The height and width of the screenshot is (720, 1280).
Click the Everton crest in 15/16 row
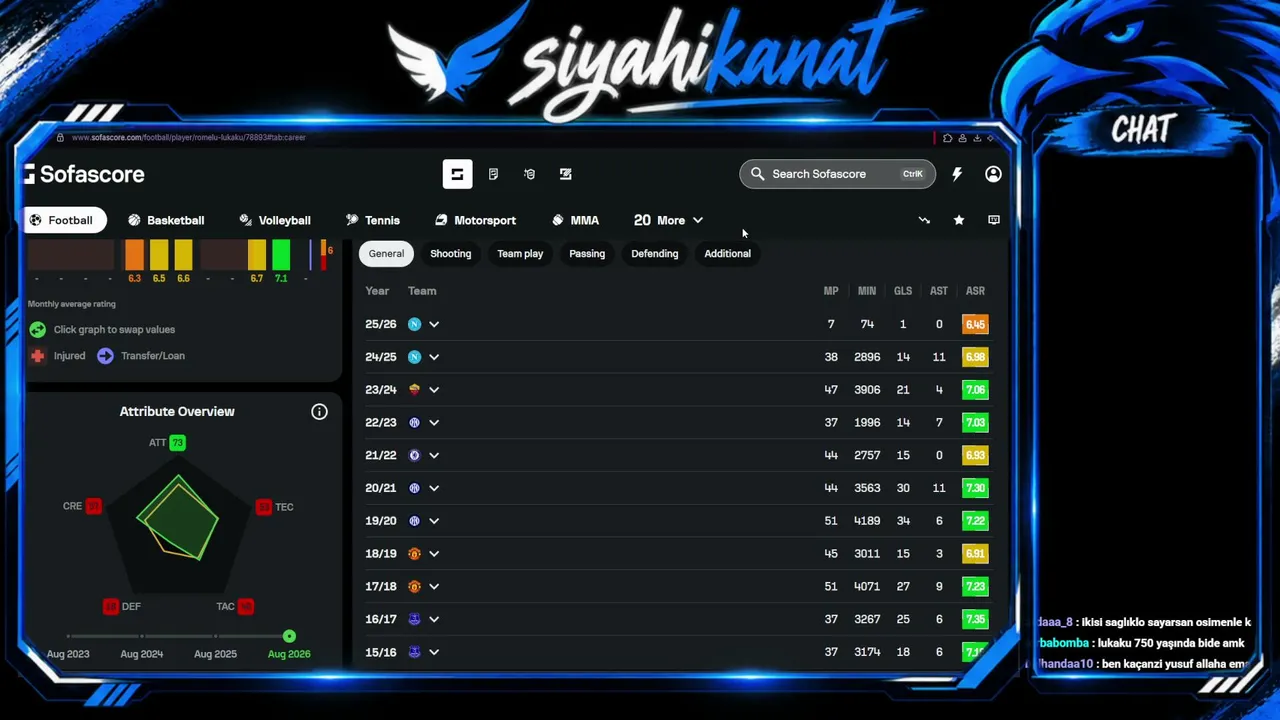coord(414,652)
